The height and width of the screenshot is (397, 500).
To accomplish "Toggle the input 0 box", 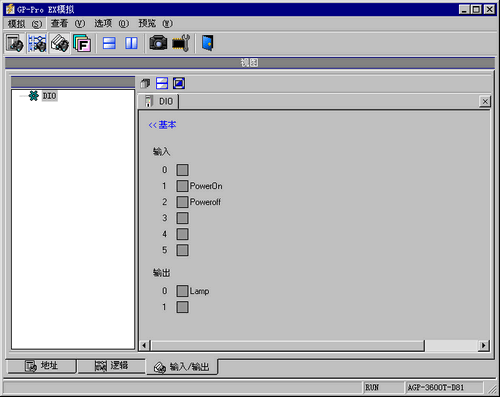I will point(182,170).
